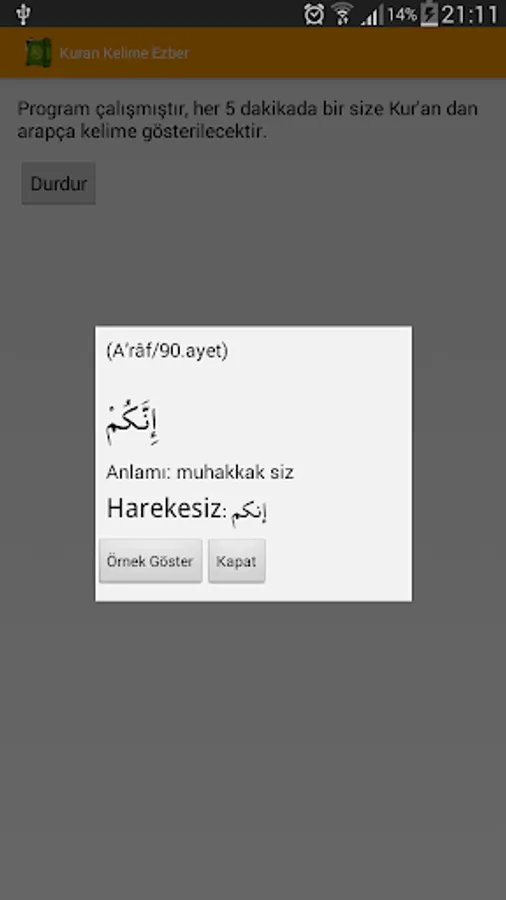Tap the program running description text
The width and height of the screenshot is (506, 900).
point(248,120)
